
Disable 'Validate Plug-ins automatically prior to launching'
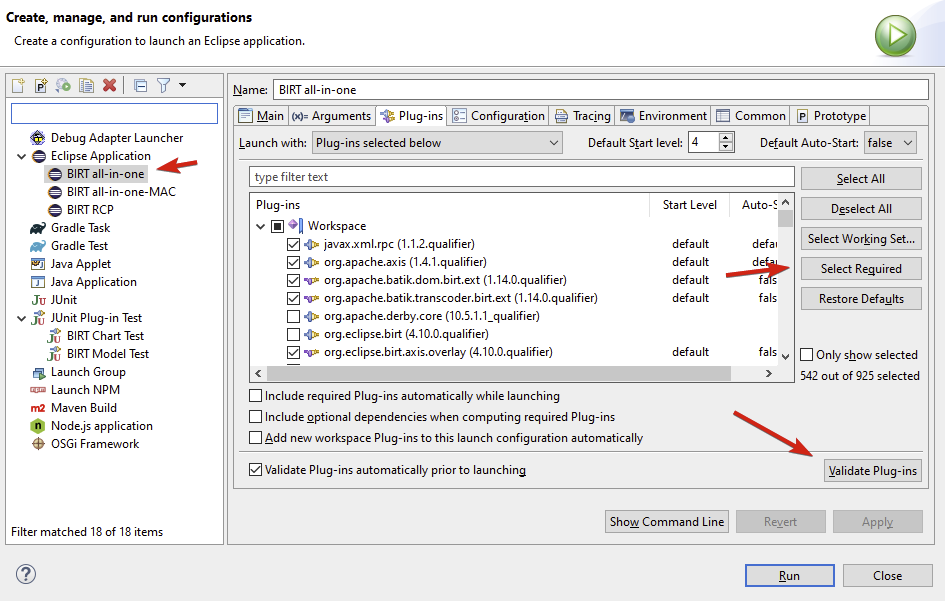click(x=255, y=470)
